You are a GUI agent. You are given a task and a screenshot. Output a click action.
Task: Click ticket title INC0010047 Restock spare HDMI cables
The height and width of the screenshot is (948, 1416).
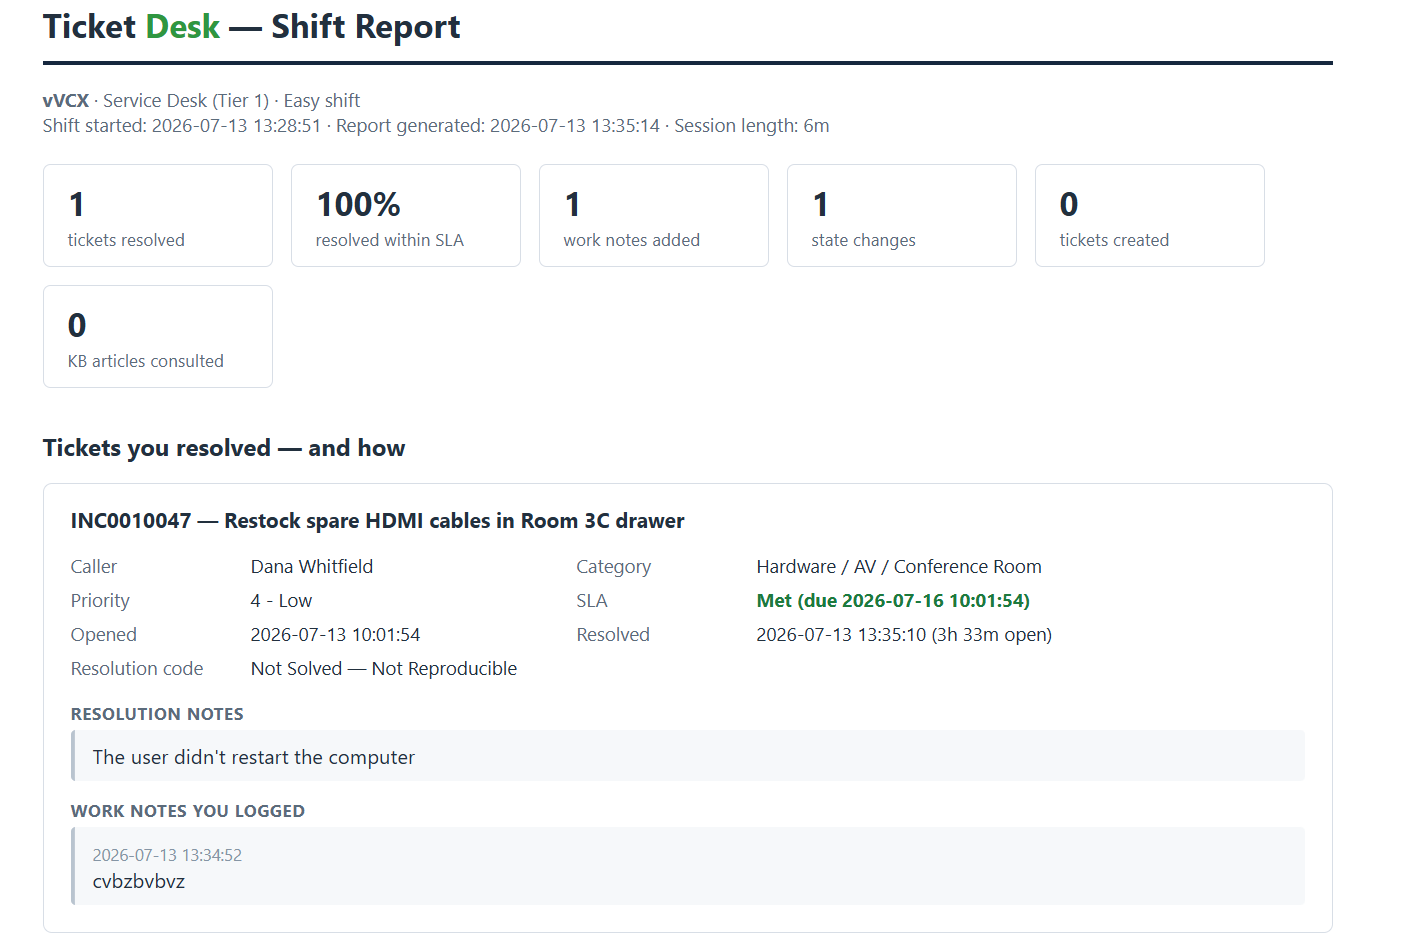377,521
